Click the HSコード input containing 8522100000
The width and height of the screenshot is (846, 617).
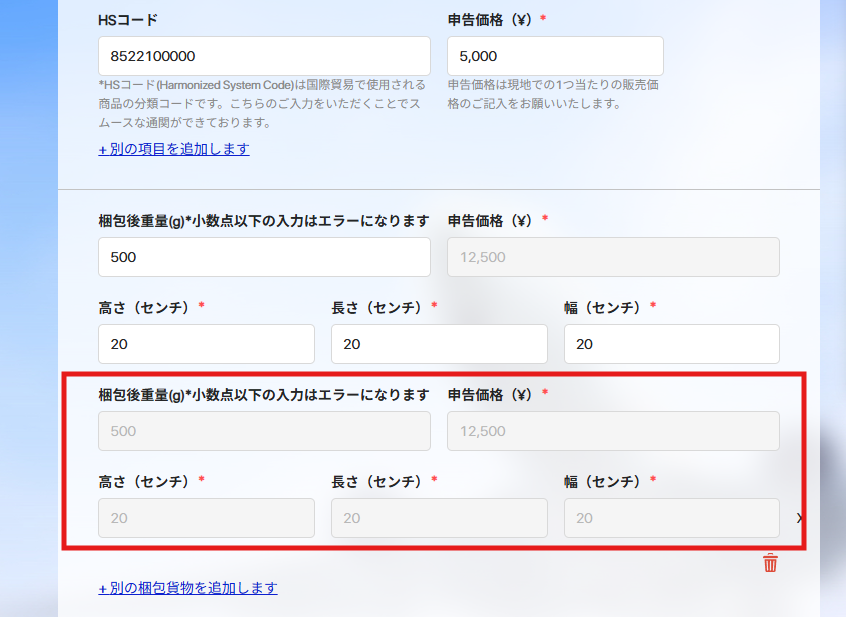click(264, 55)
